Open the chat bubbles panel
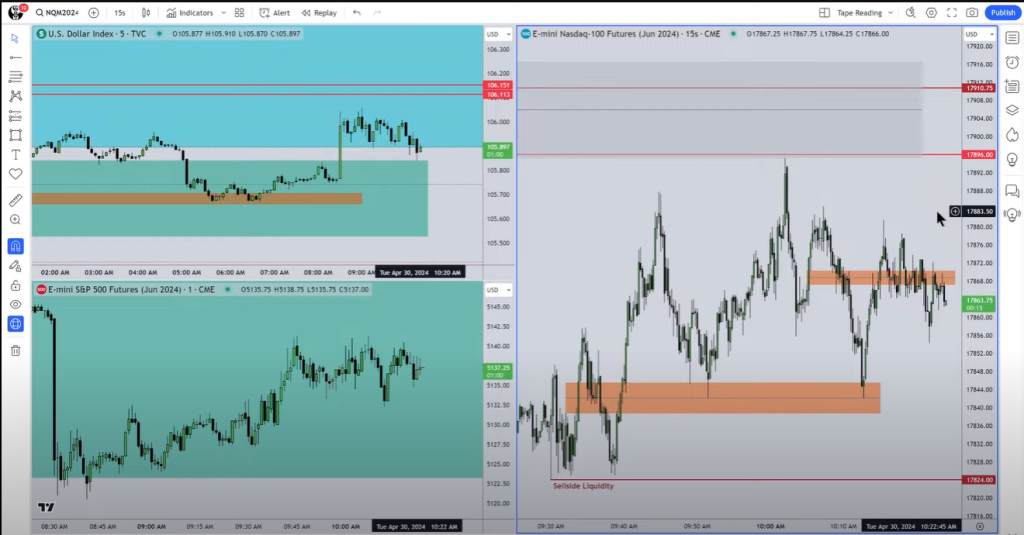The height and width of the screenshot is (535, 1024). point(1012,191)
